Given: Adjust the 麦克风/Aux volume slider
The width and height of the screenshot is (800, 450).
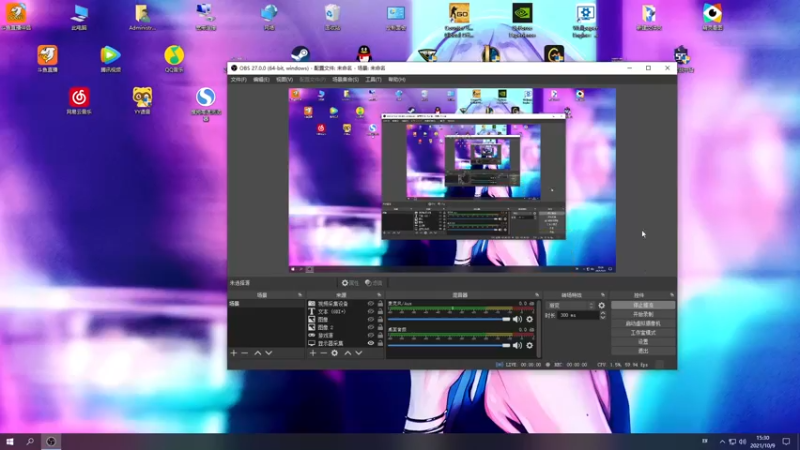Looking at the screenshot, I should [x=449, y=319].
